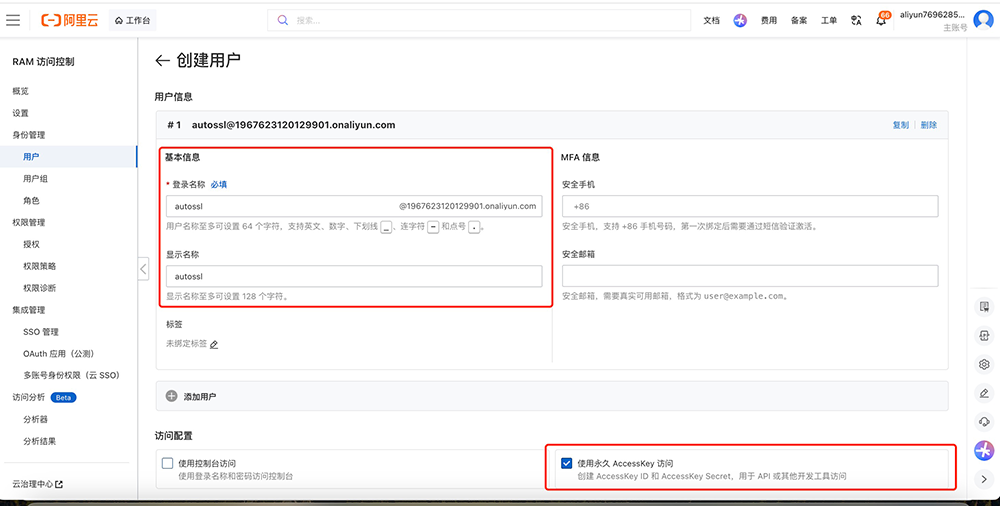Open the AI assistant icon in header
Image resolution: width=1000 pixels, height=506 pixels.
[740, 20]
